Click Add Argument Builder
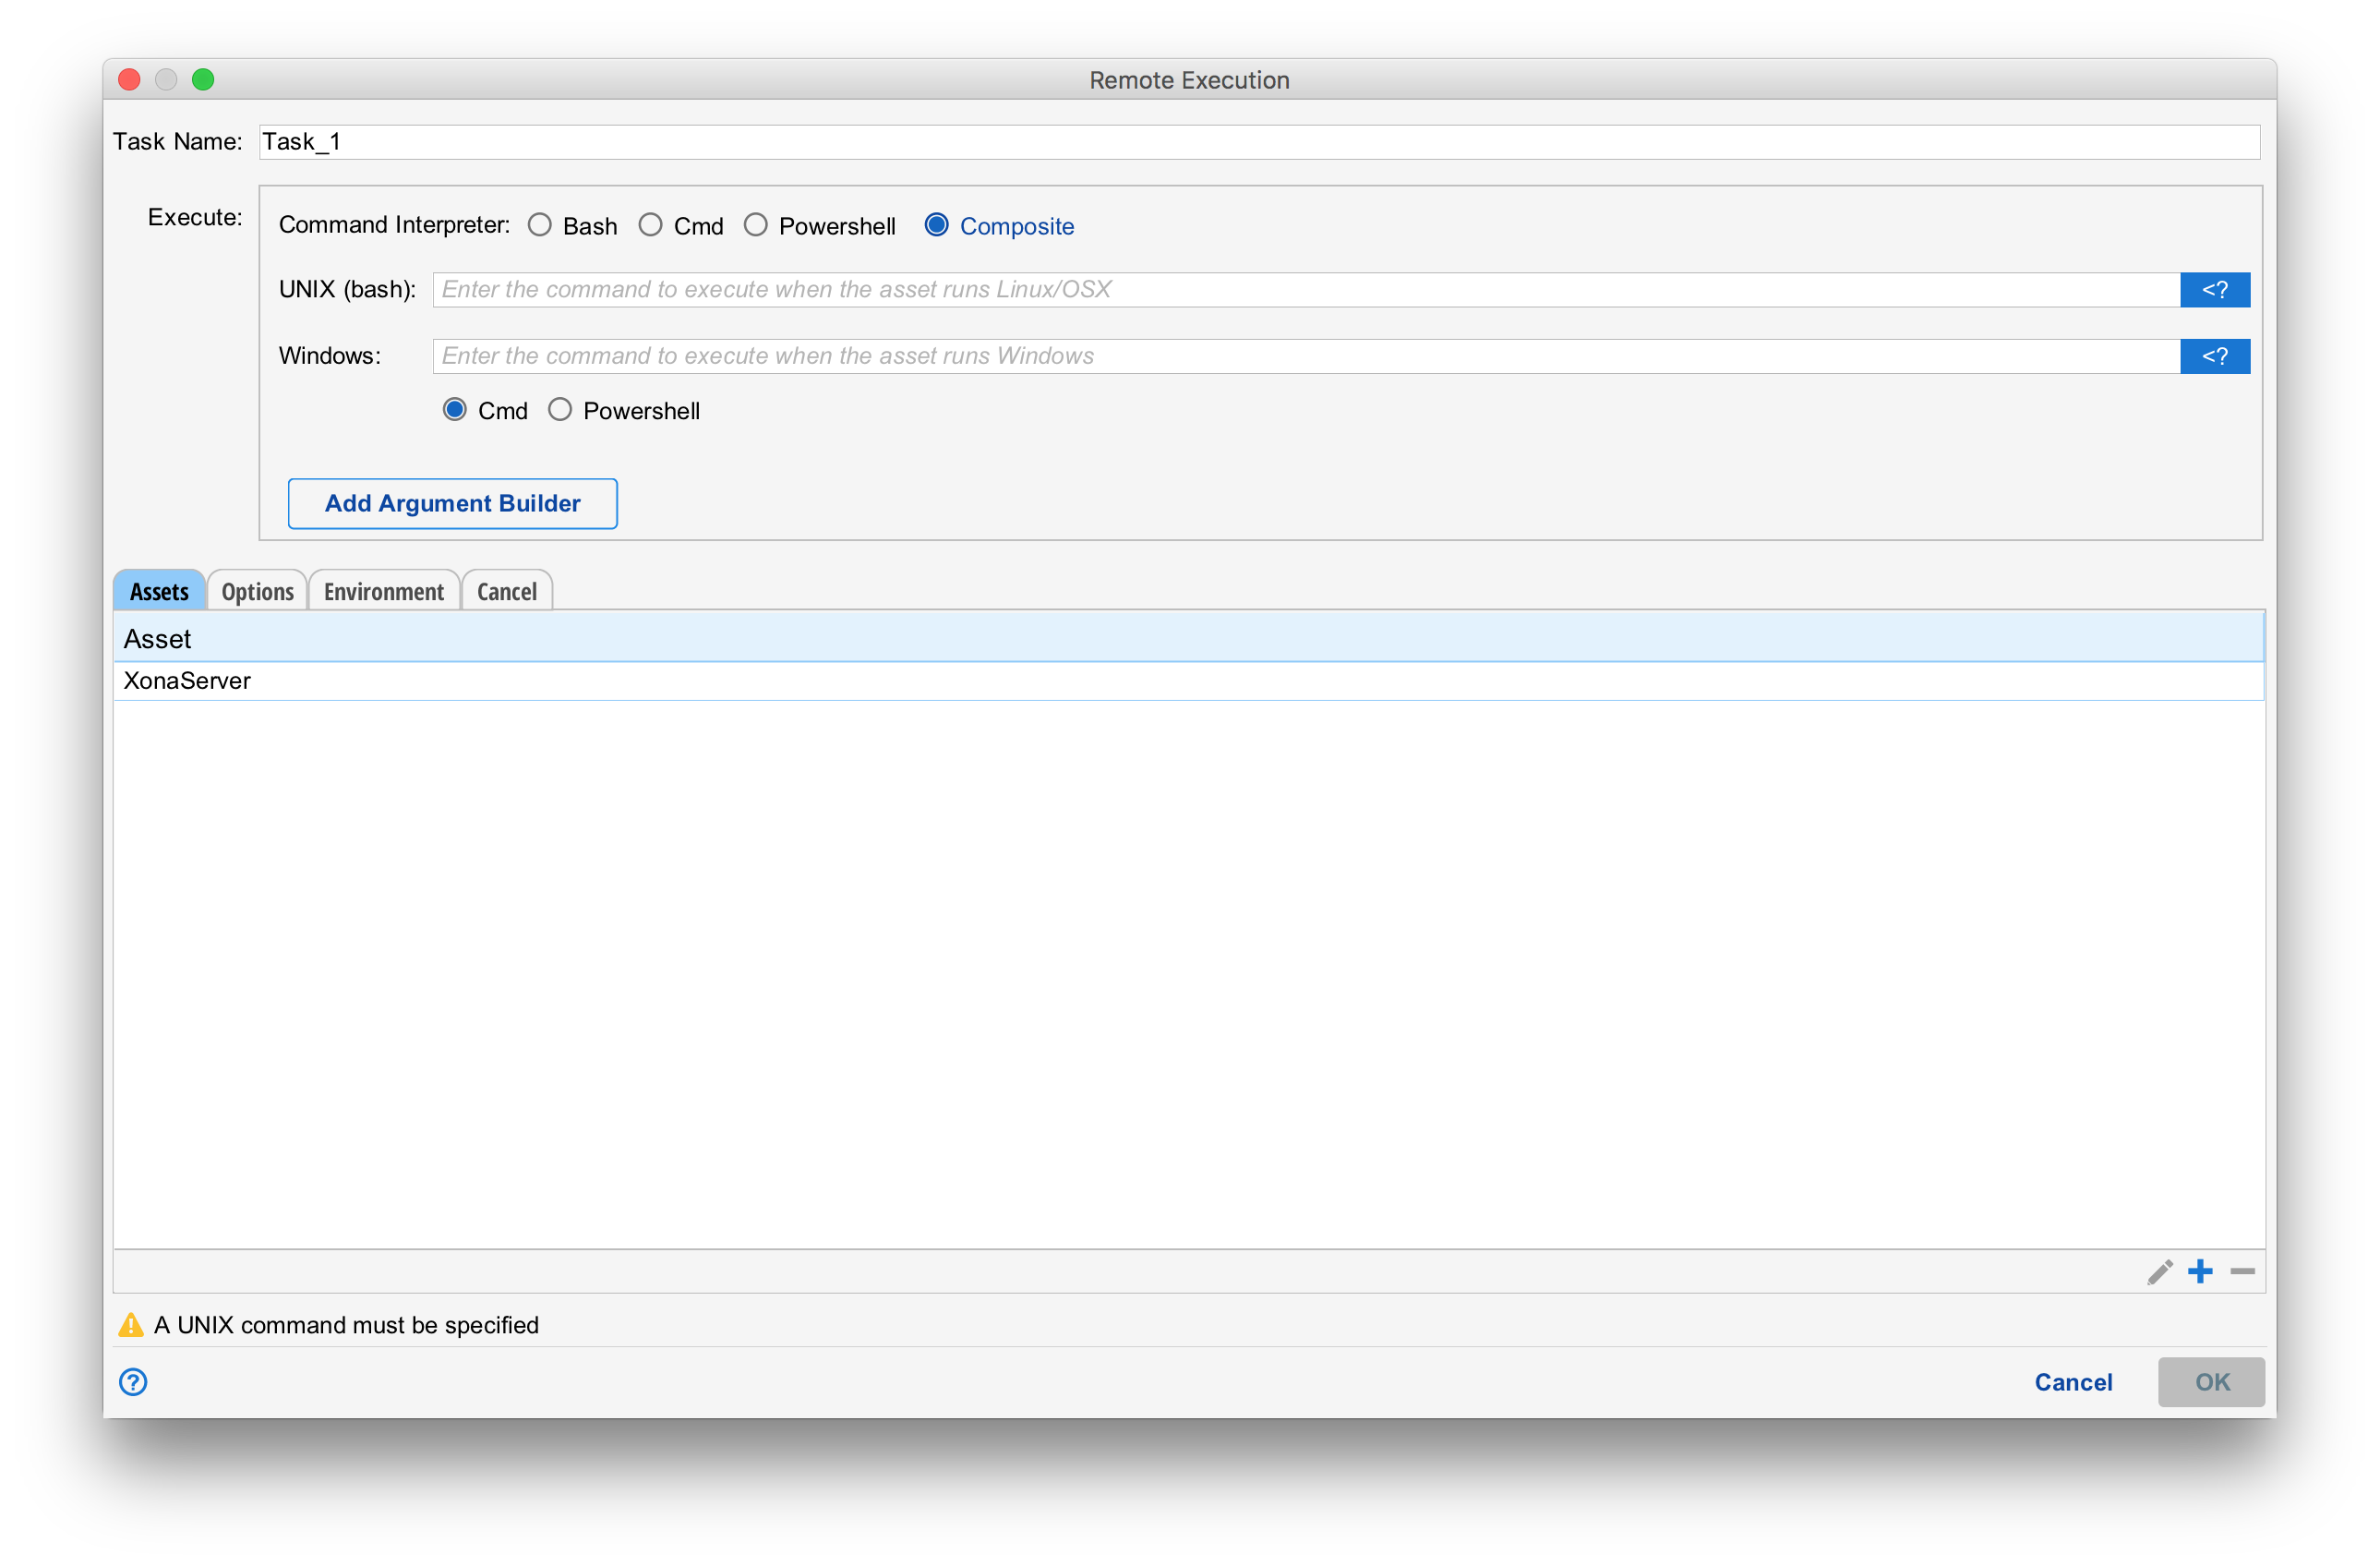Viewport: 2380px width, 1566px height. (452, 503)
